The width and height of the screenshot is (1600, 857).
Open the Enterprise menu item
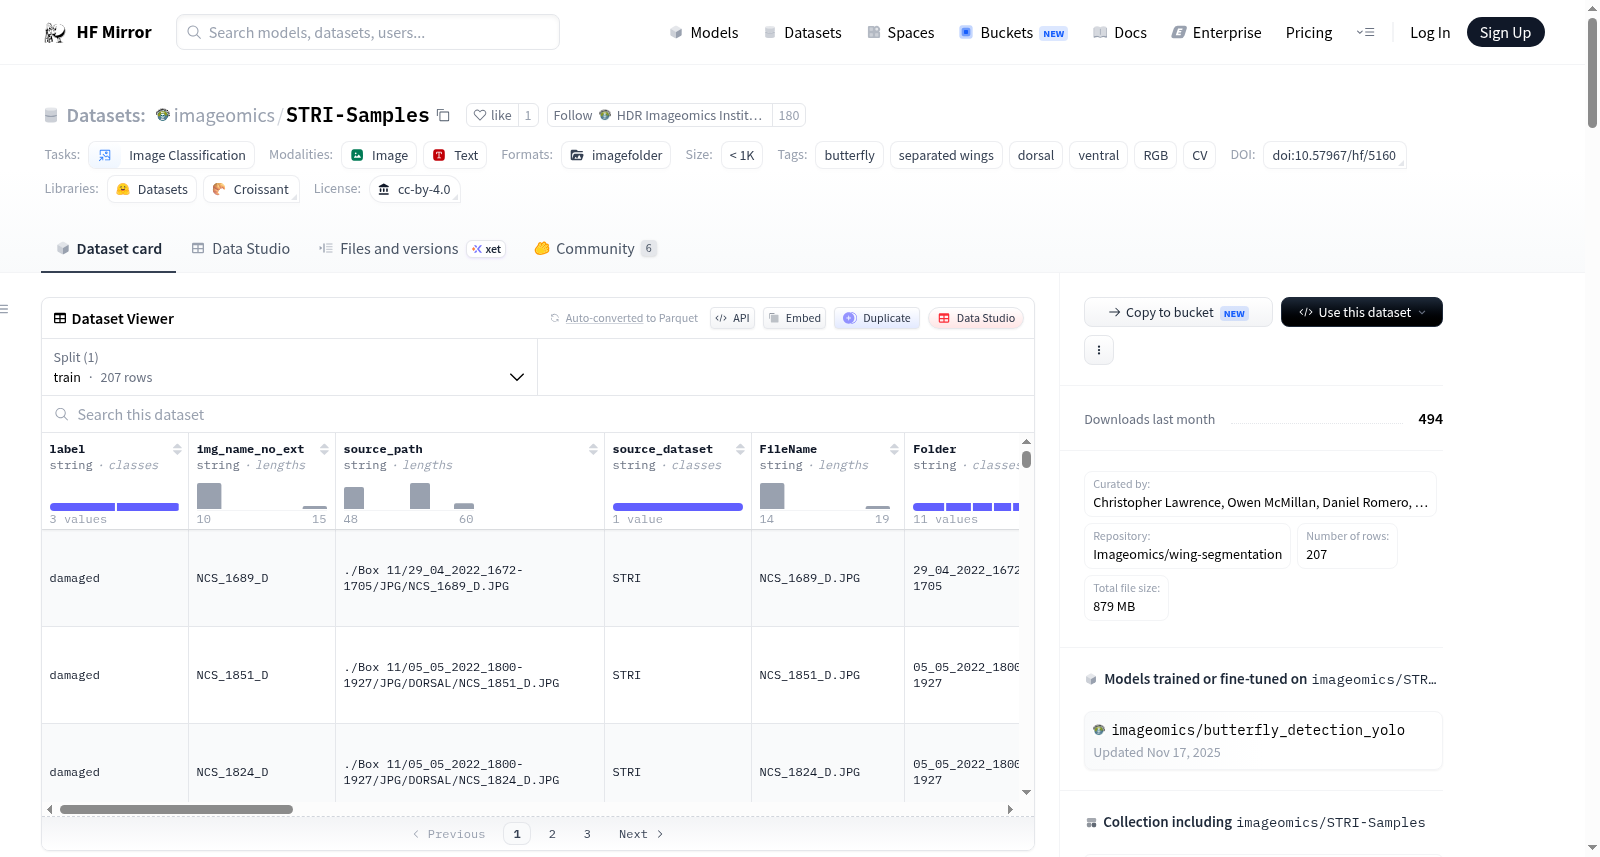(1216, 33)
